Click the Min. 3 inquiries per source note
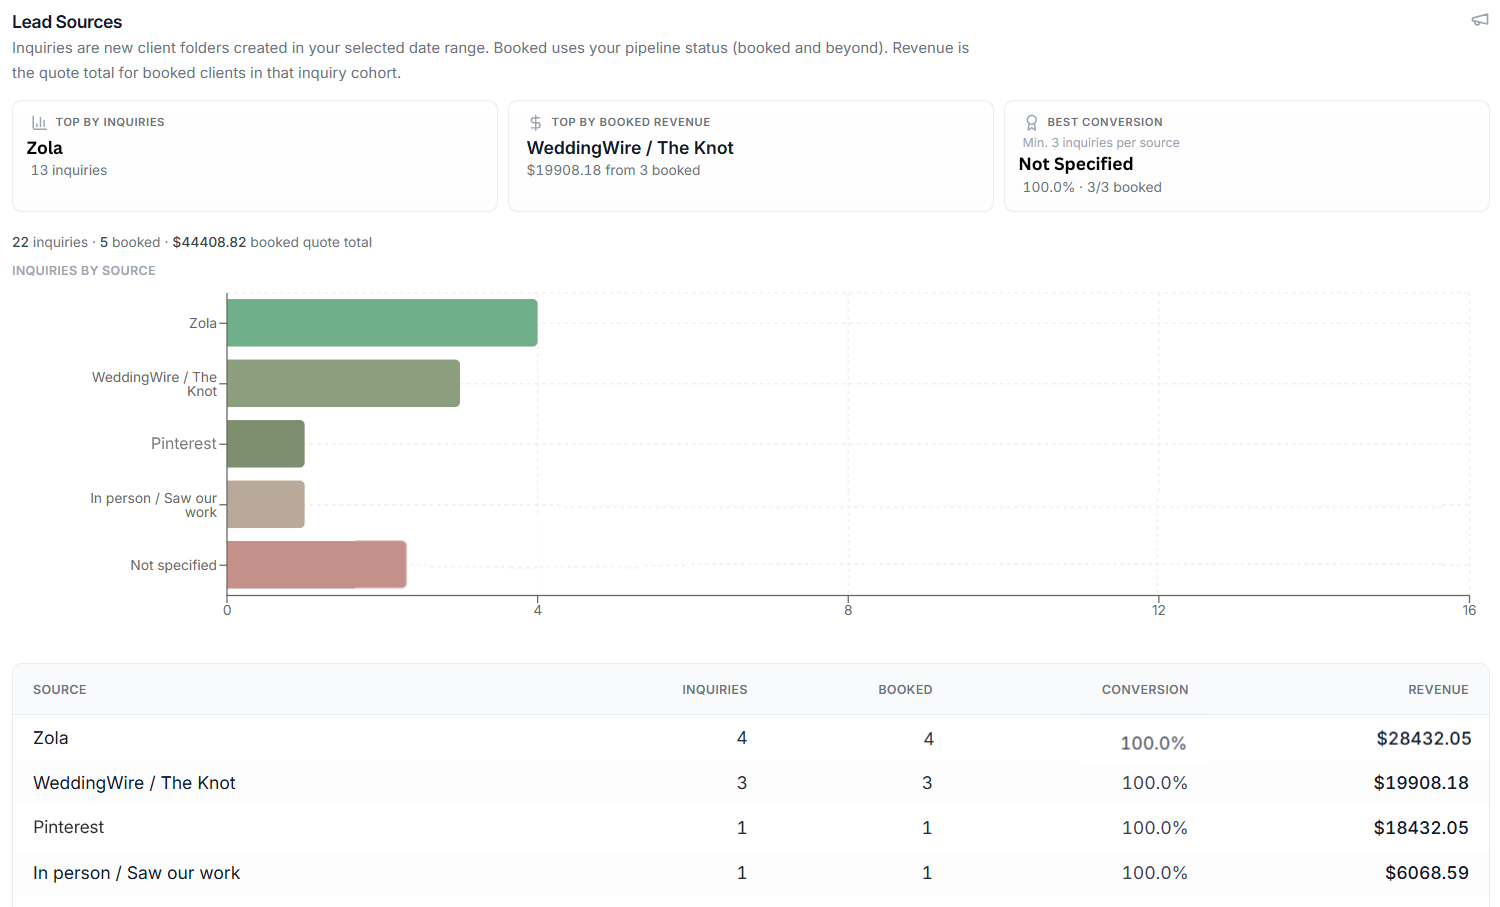Viewport: 1500px width, 907px height. click(1101, 143)
